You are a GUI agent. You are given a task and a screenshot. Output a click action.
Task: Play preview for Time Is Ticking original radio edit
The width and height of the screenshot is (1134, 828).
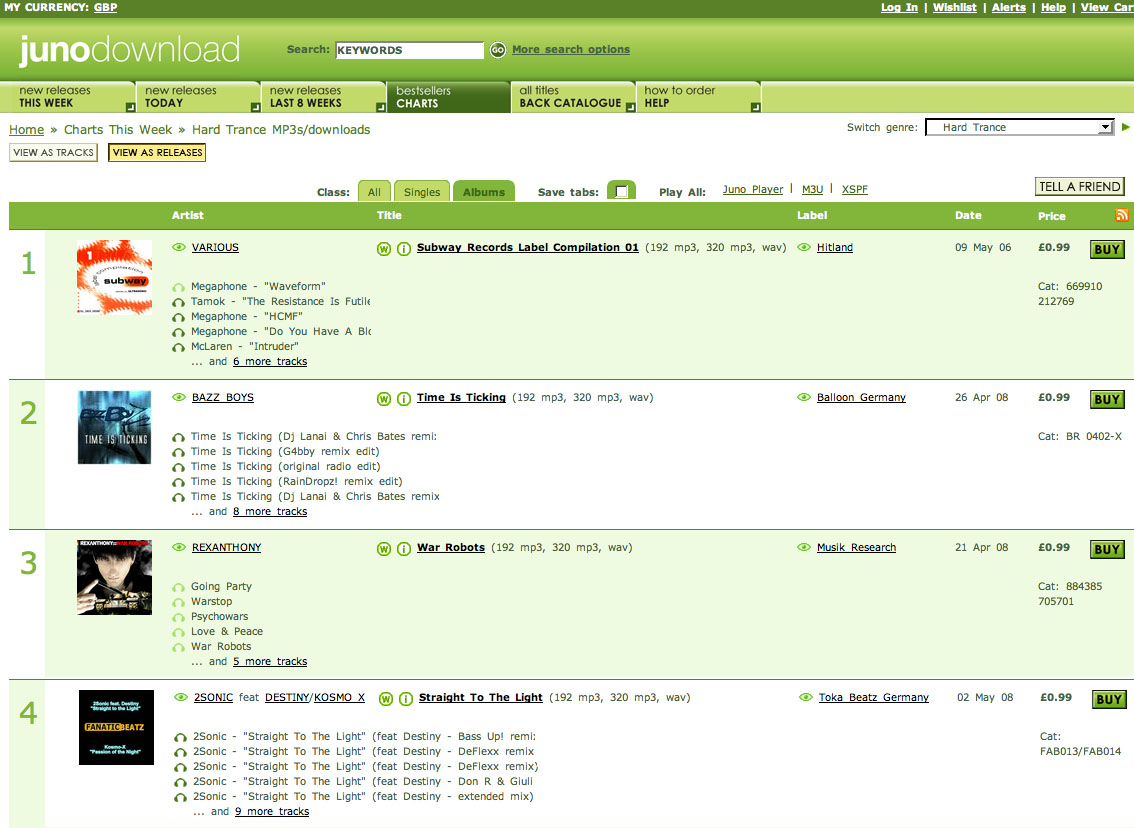pyautogui.click(x=179, y=468)
